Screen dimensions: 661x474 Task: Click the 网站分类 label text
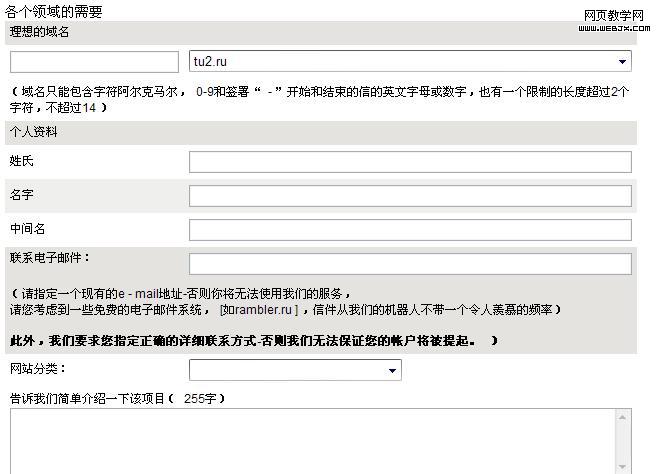coord(38,370)
